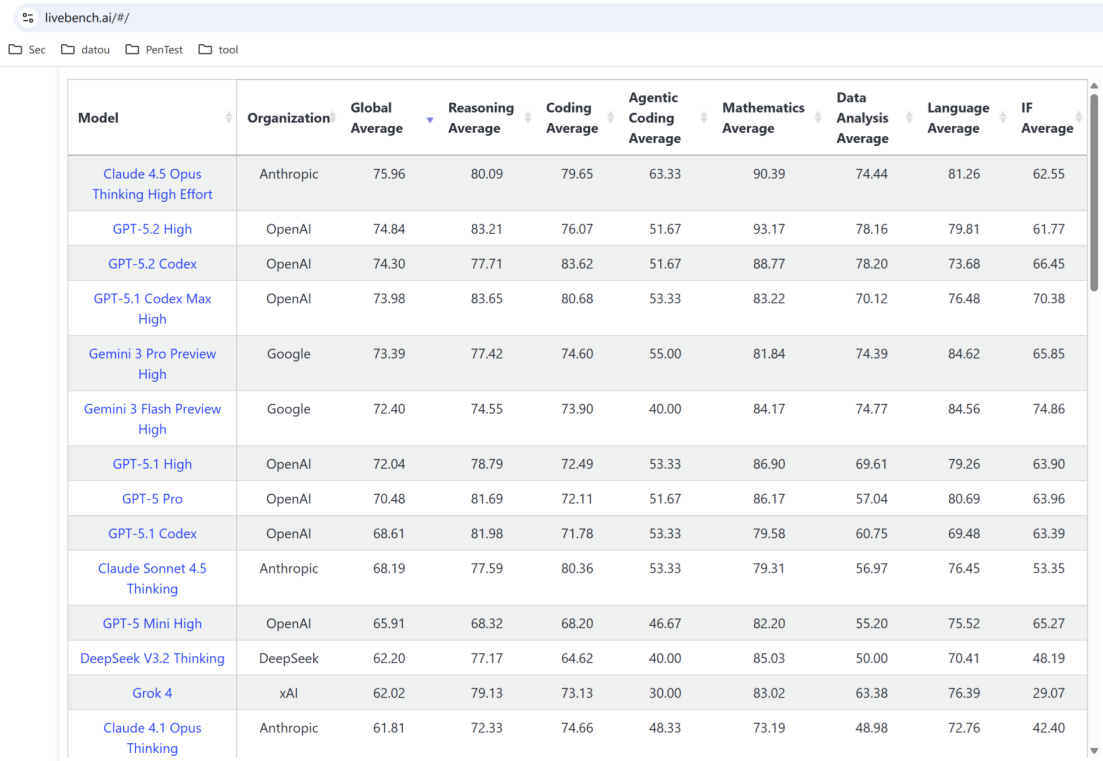Sort by Coding Average arrows

coord(611,117)
